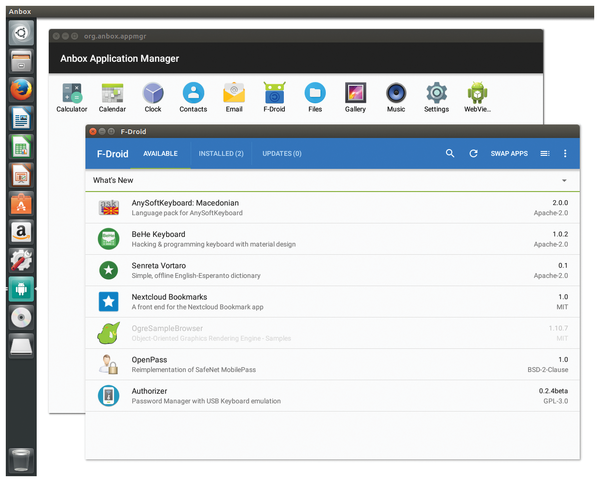Click the disc icon in the launcher
Image resolution: width=600 pixels, height=482 pixels.
[x=21, y=318]
